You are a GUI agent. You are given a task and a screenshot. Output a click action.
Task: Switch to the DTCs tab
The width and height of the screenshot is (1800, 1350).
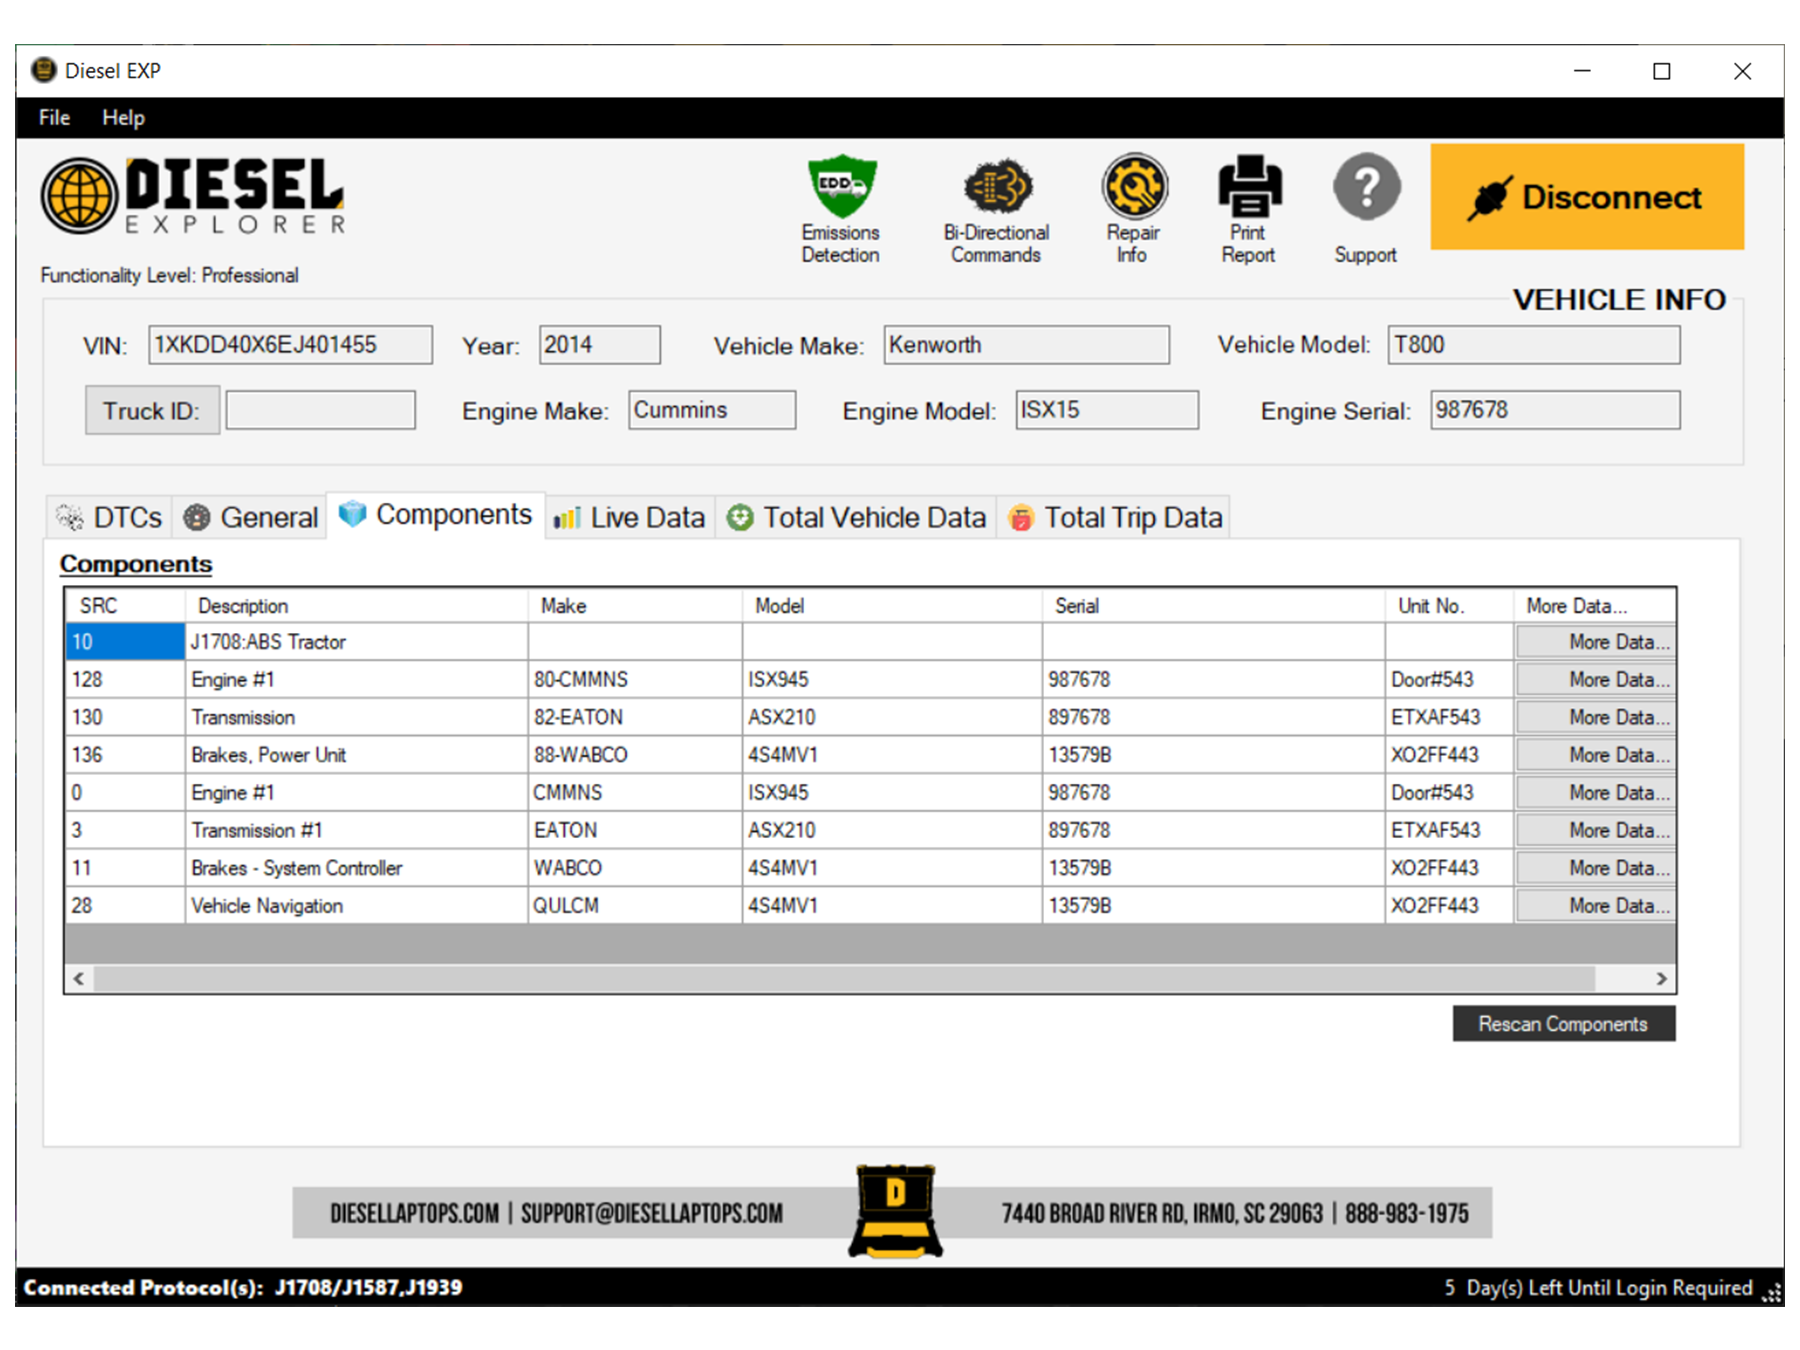point(109,517)
